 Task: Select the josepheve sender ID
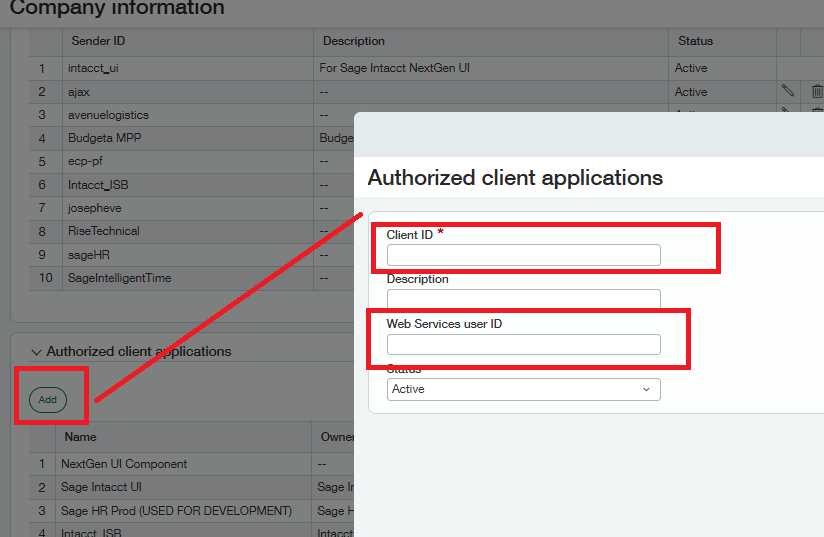click(x=188, y=208)
